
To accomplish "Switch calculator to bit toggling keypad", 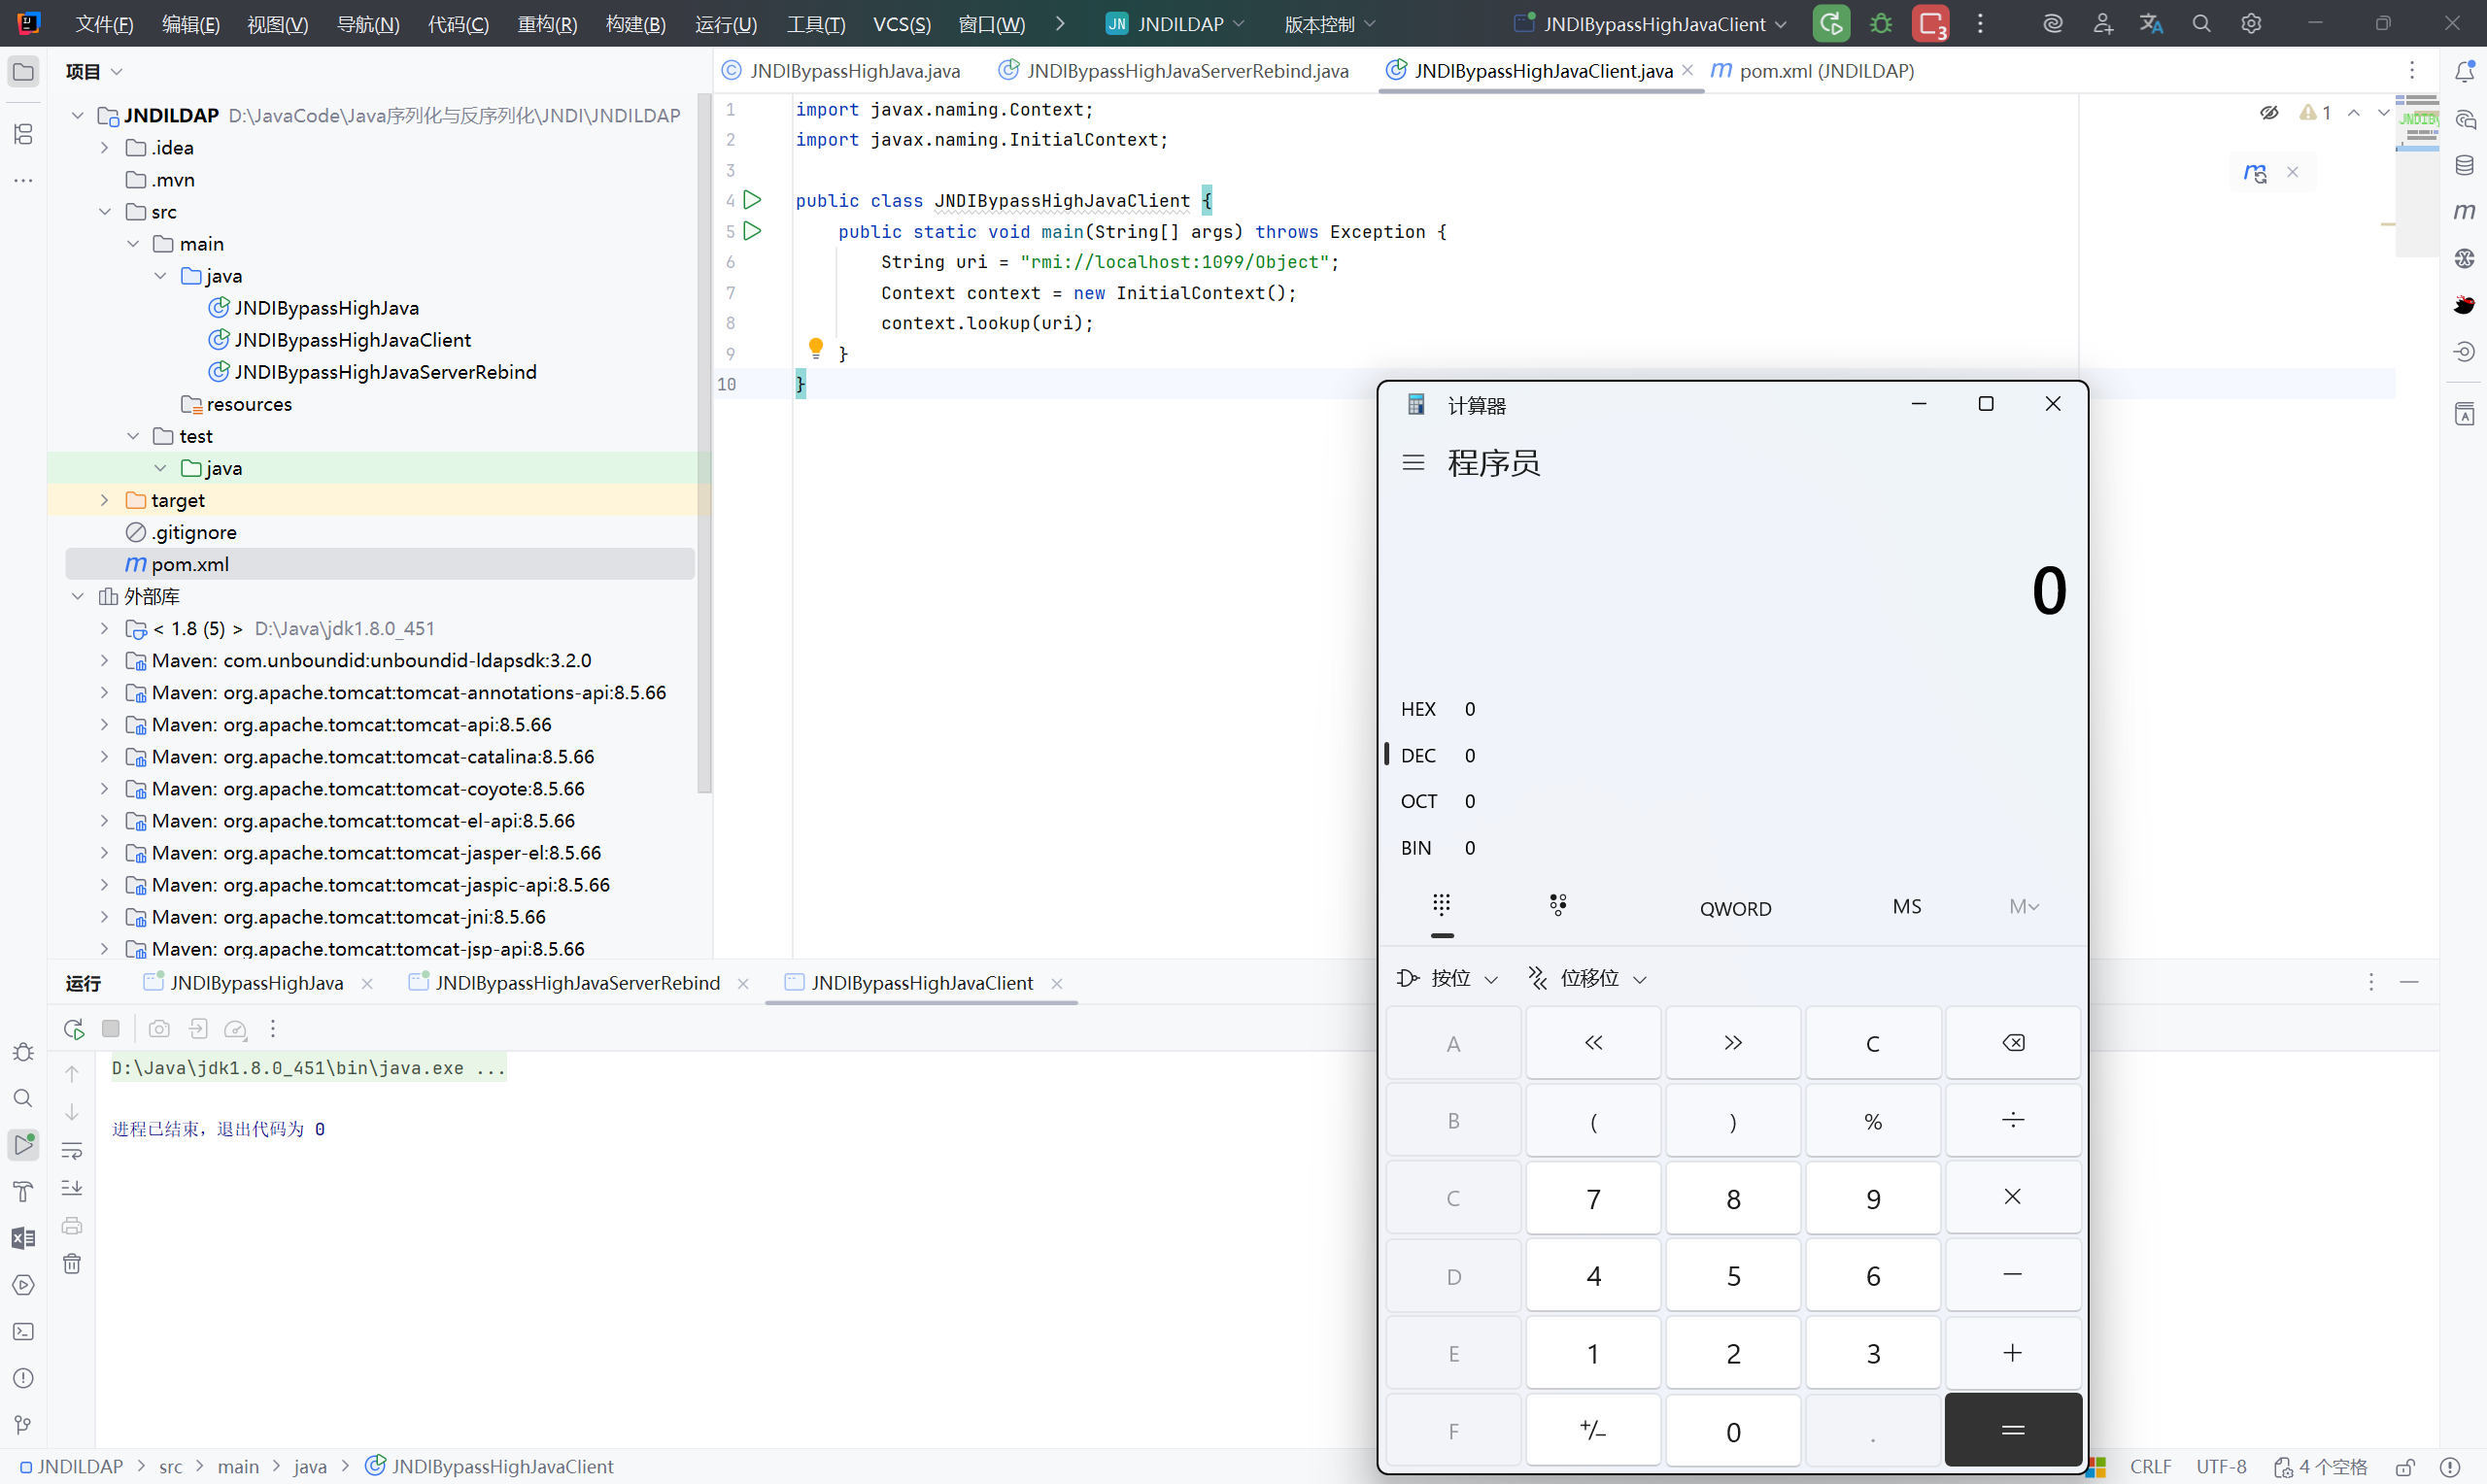I will coord(1557,906).
